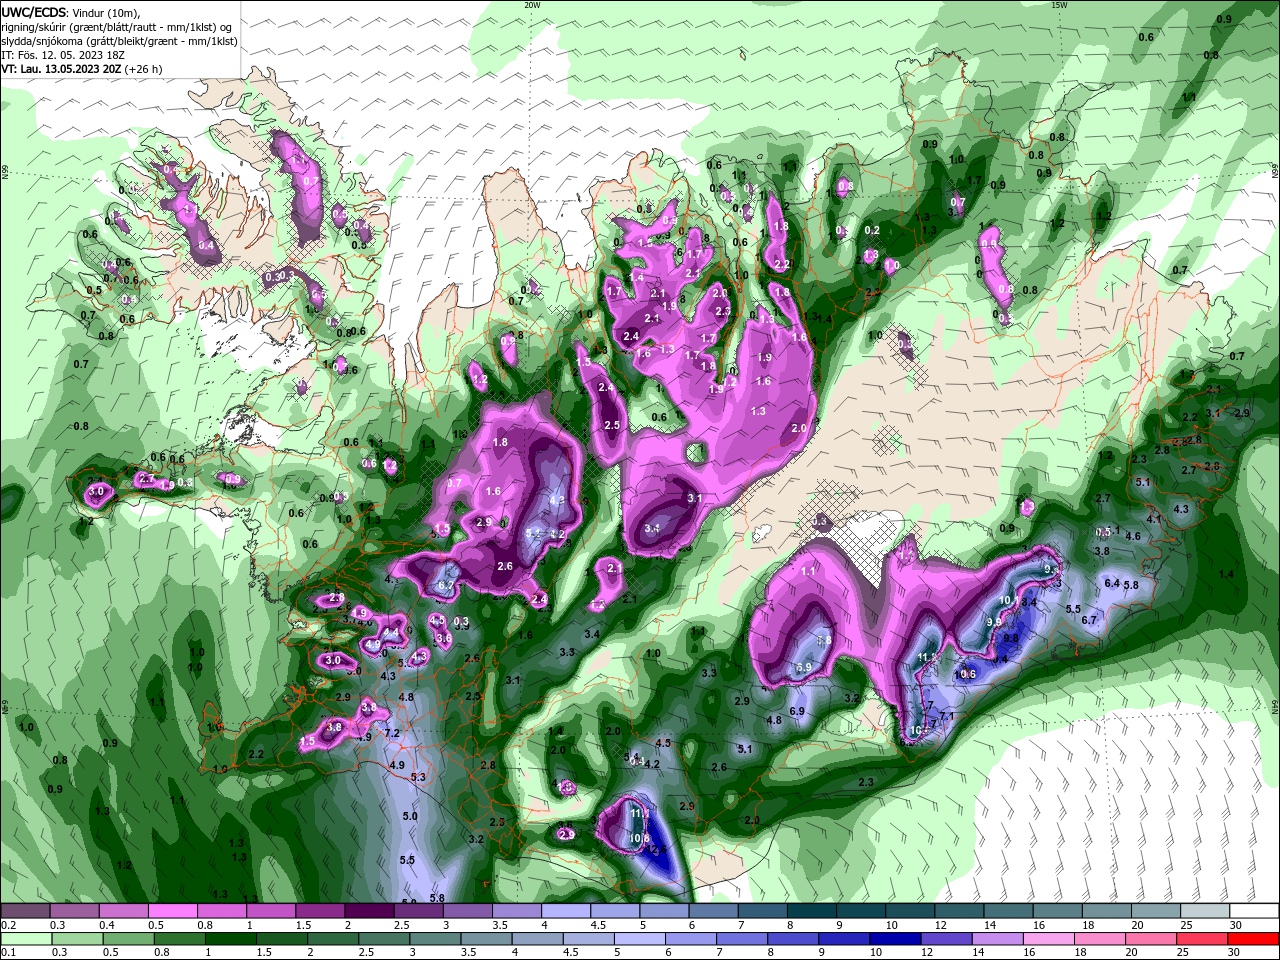This screenshot has width=1280, height=960.
Task: Click the 2.3 value near the southeast coast
Action: point(866,782)
